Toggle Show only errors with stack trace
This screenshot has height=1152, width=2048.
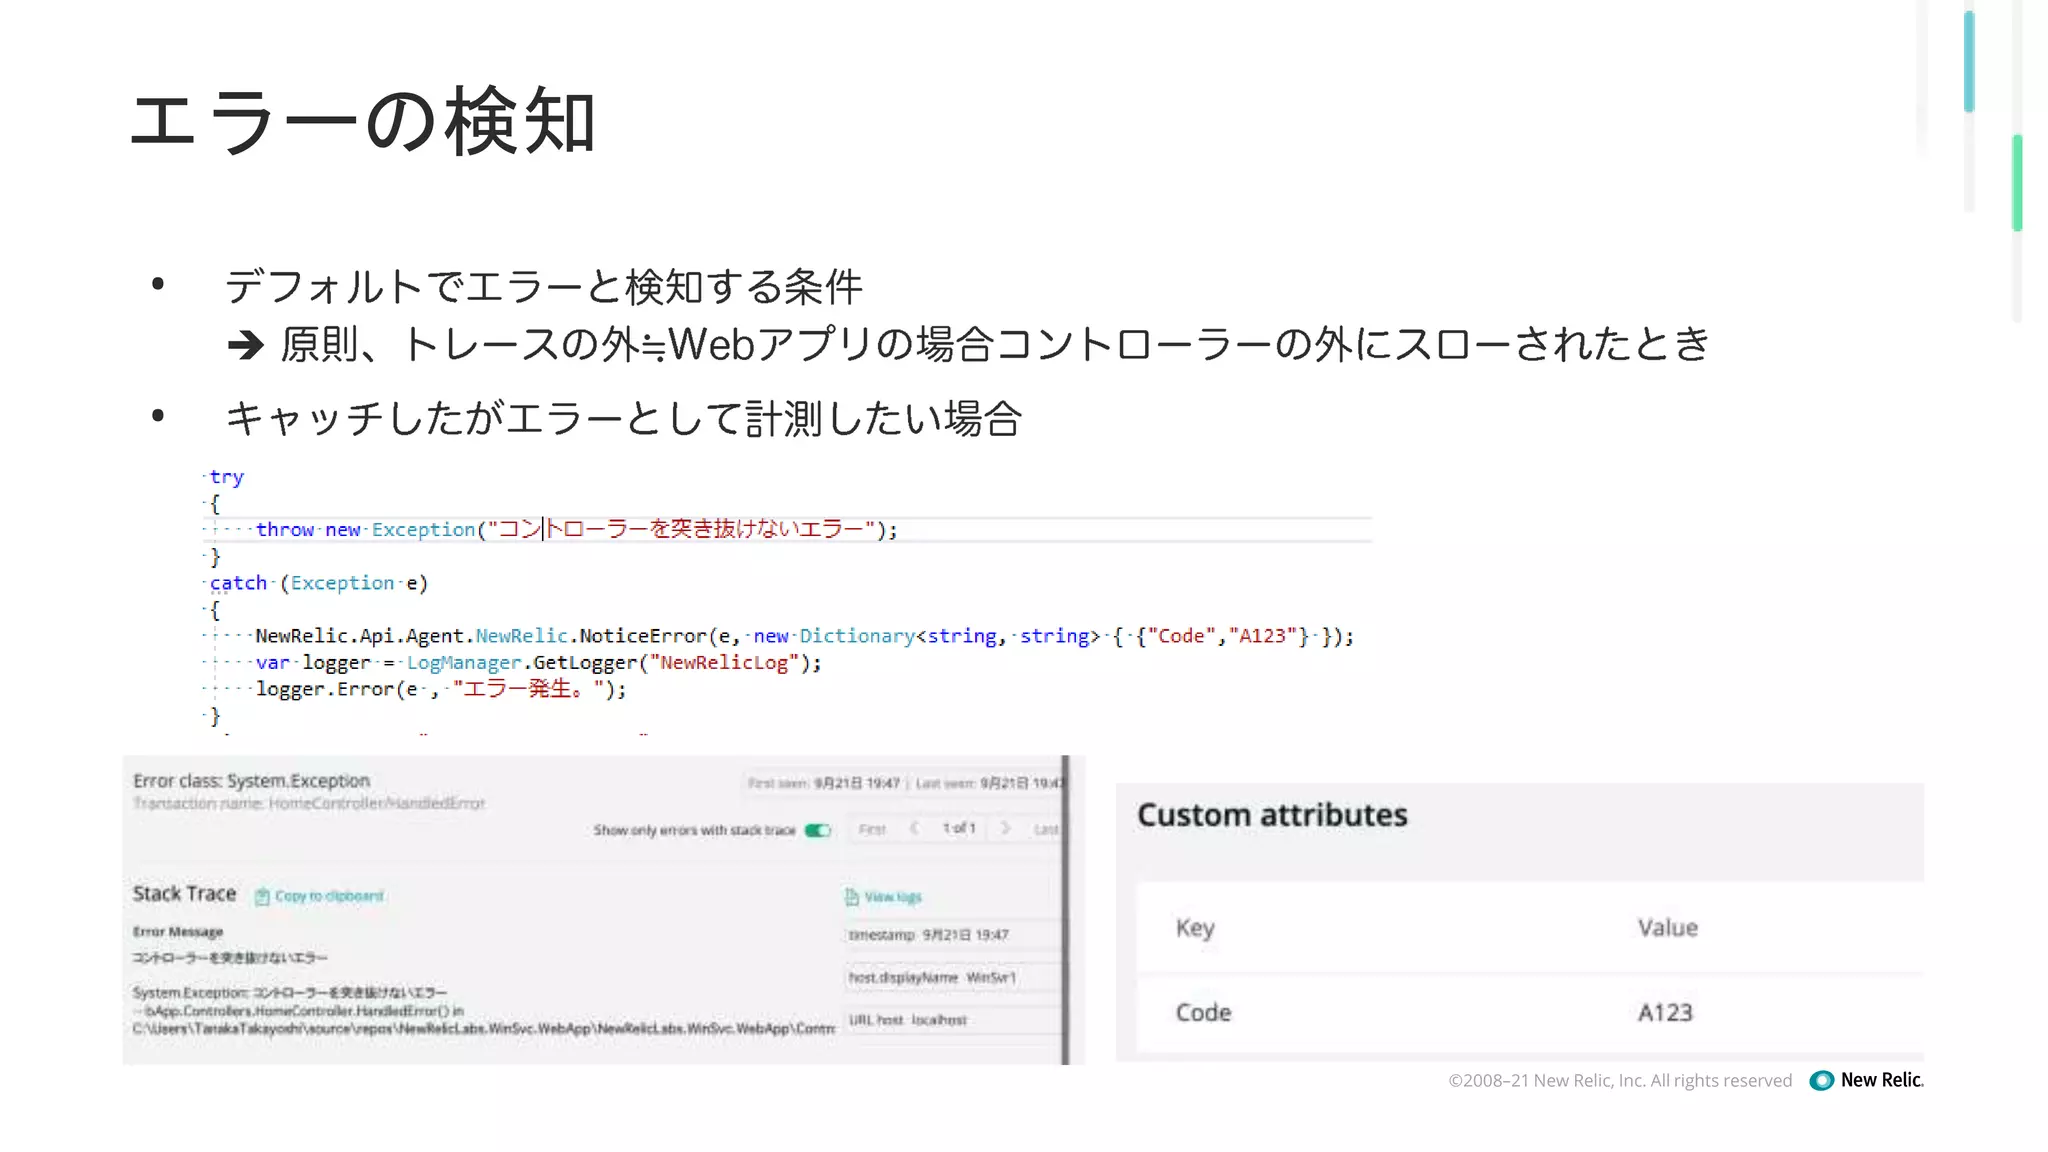pyautogui.click(x=818, y=830)
